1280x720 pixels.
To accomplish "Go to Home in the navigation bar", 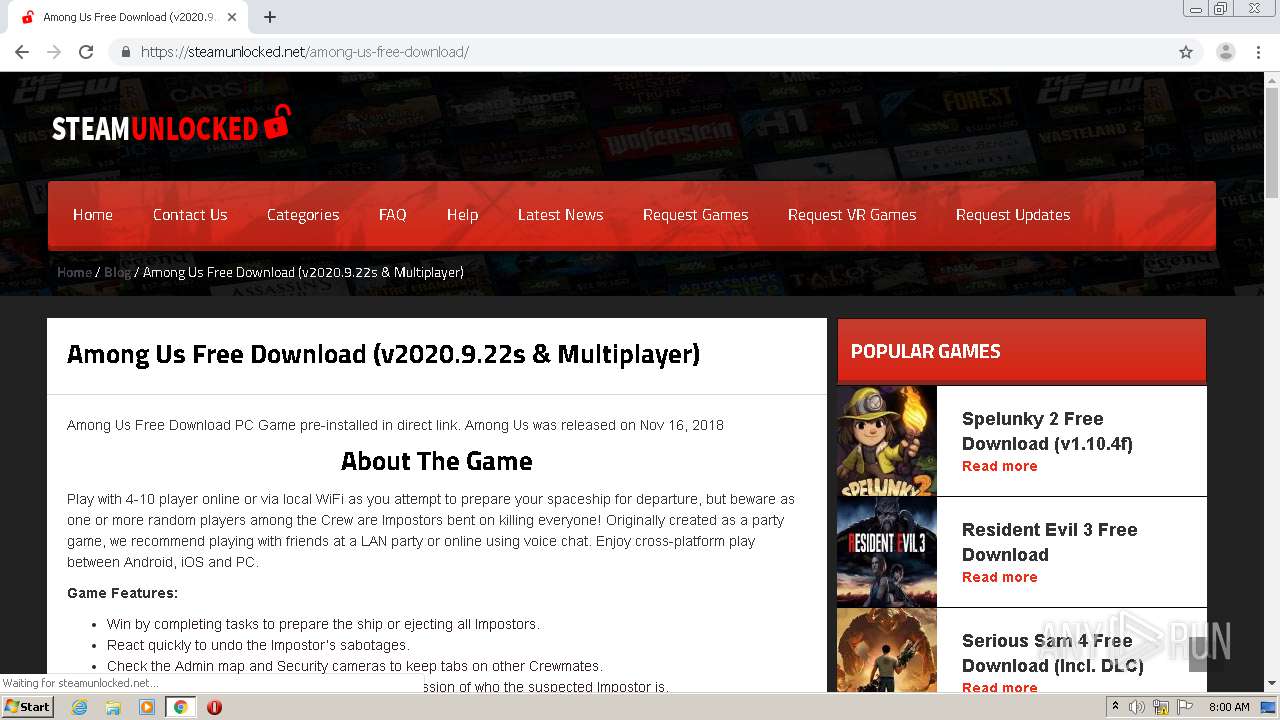I will 93,215.
